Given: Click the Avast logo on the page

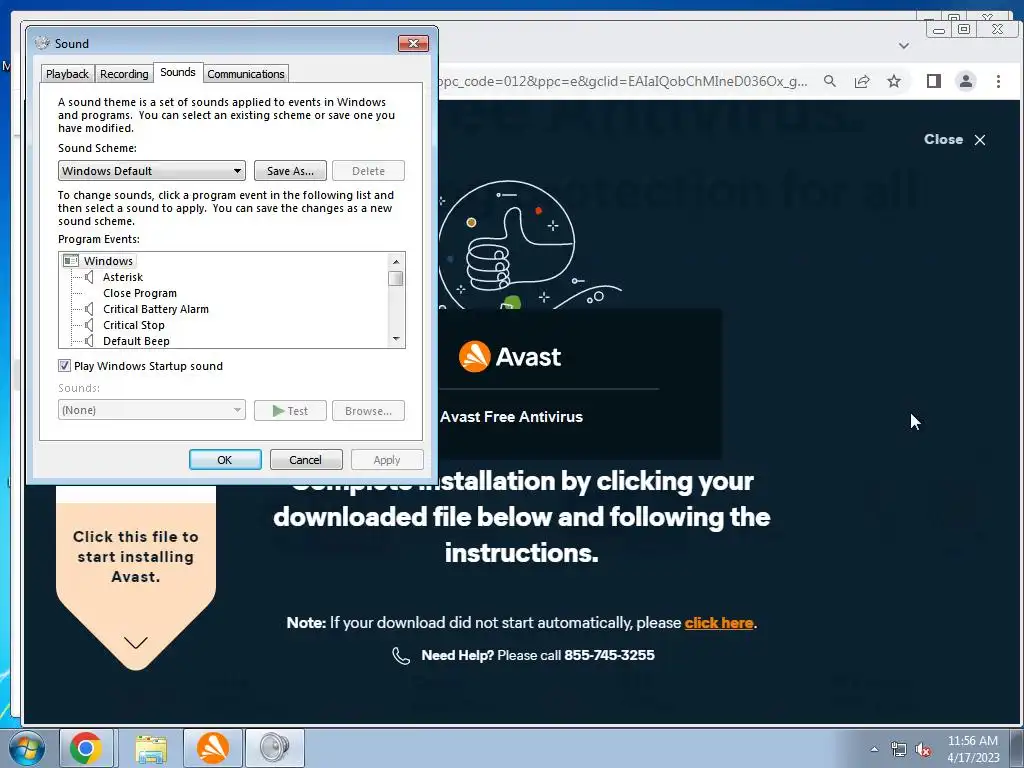Looking at the screenshot, I should (x=509, y=357).
